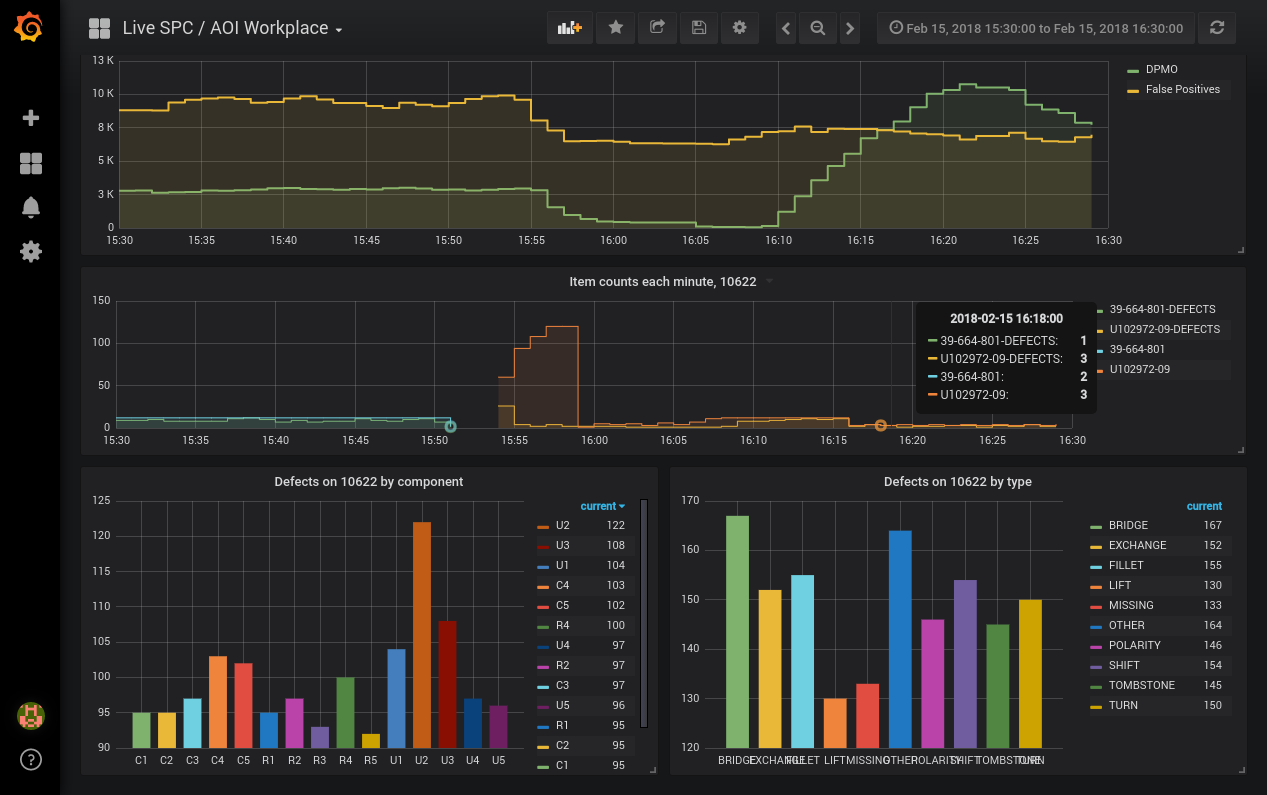The width and height of the screenshot is (1267, 795).
Task: Open the Create plus menu in sidebar
Action: (x=30, y=118)
